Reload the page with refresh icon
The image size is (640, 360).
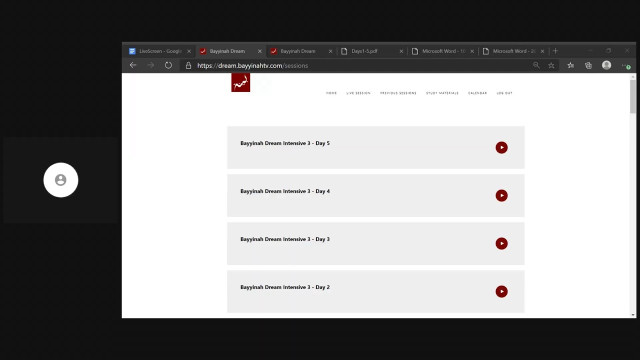click(x=168, y=65)
